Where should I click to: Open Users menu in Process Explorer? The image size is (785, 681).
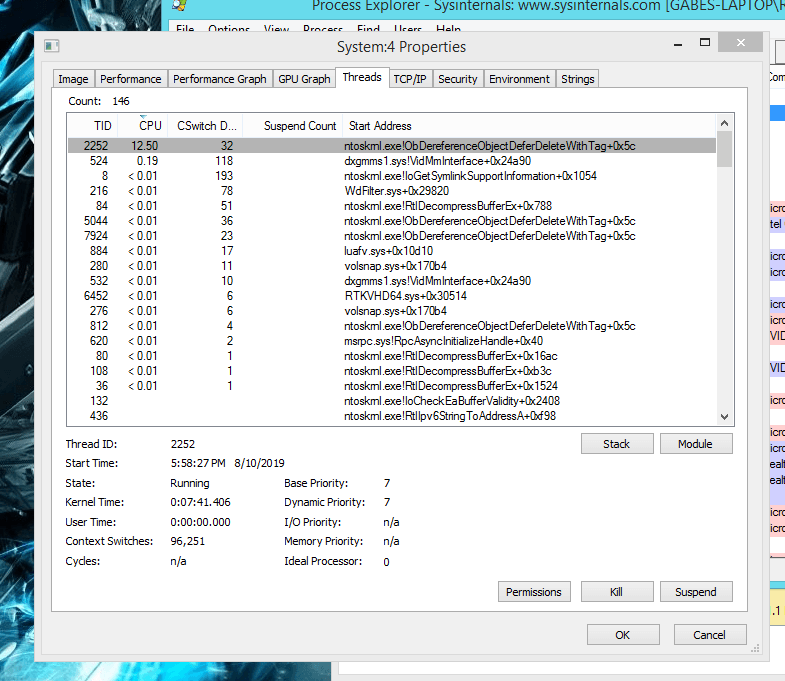408,29
